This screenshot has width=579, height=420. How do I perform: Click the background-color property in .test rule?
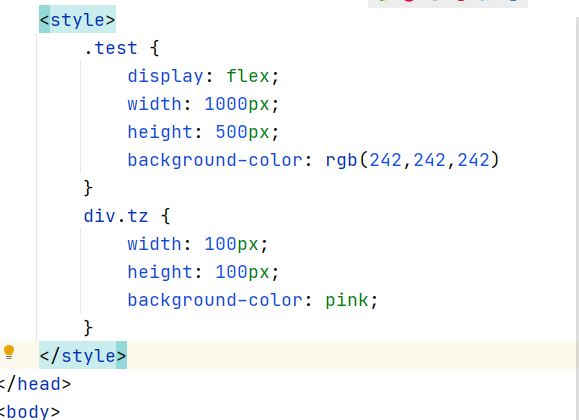click(x=215, y=160)
